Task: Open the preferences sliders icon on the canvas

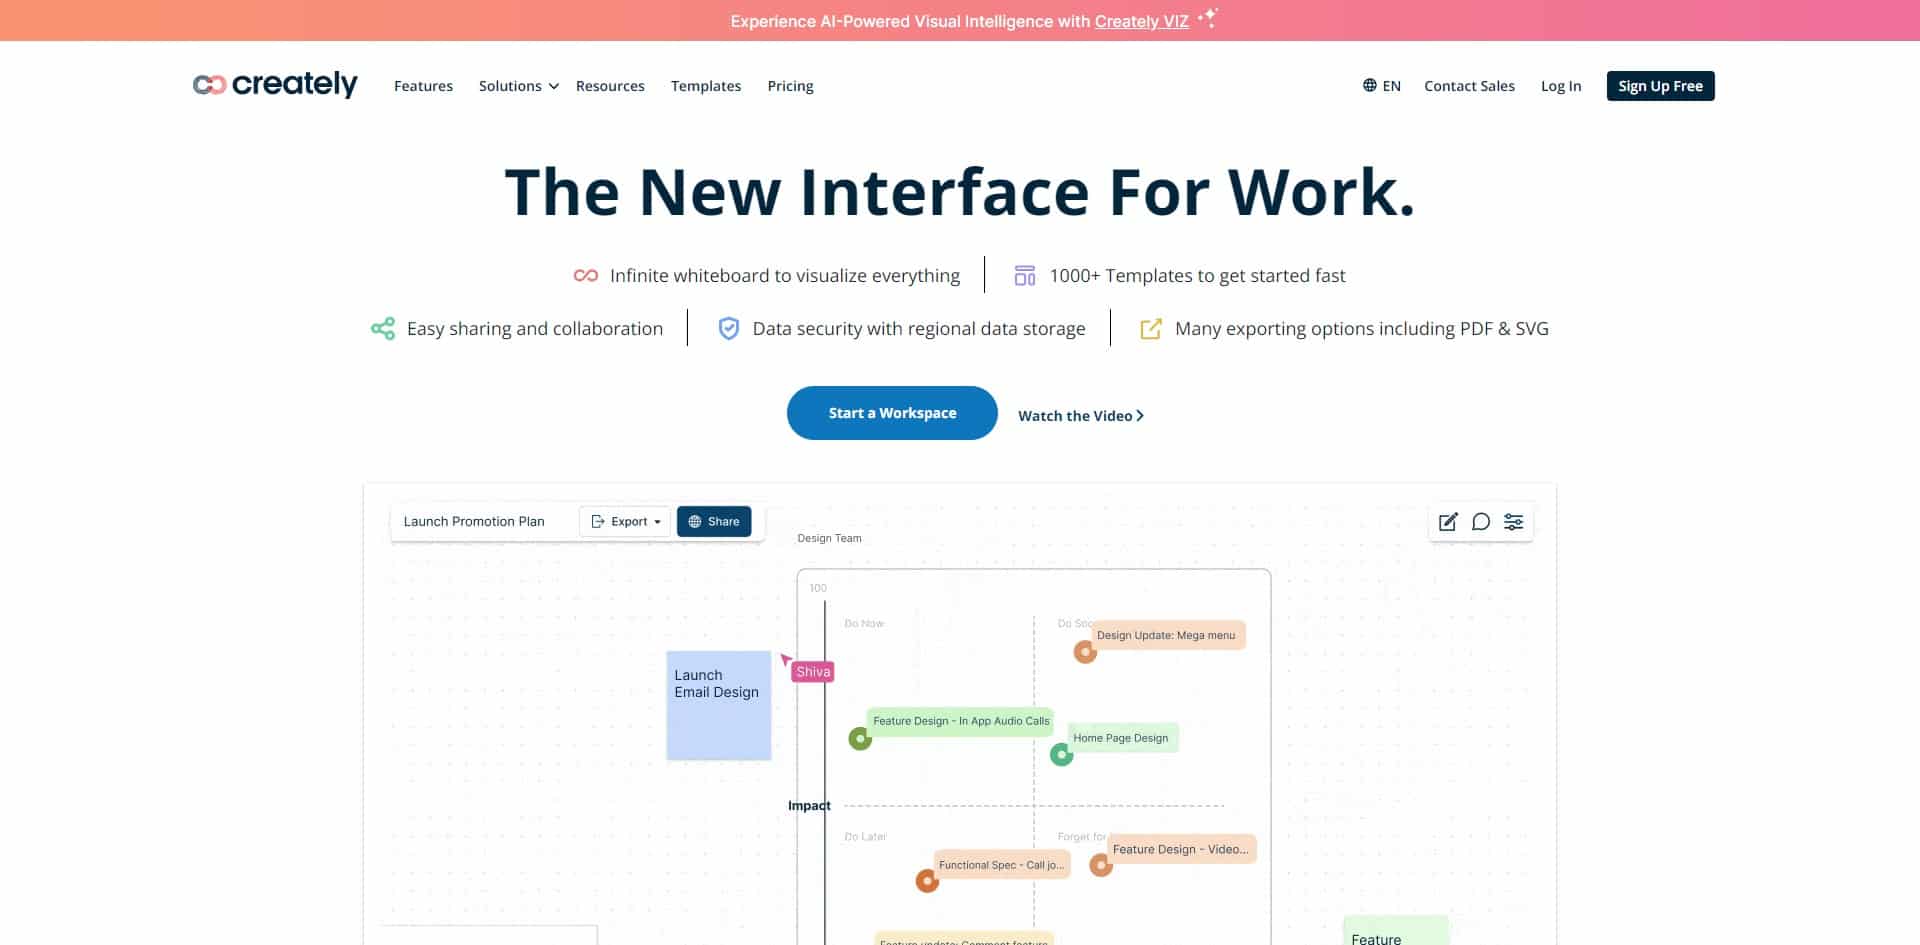Action: (1514, 521)
